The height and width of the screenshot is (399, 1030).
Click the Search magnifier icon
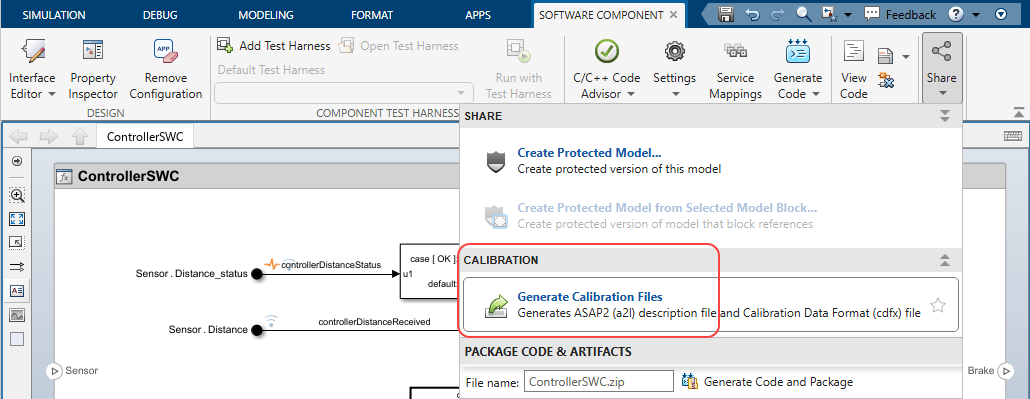click(x=803, y=14)
